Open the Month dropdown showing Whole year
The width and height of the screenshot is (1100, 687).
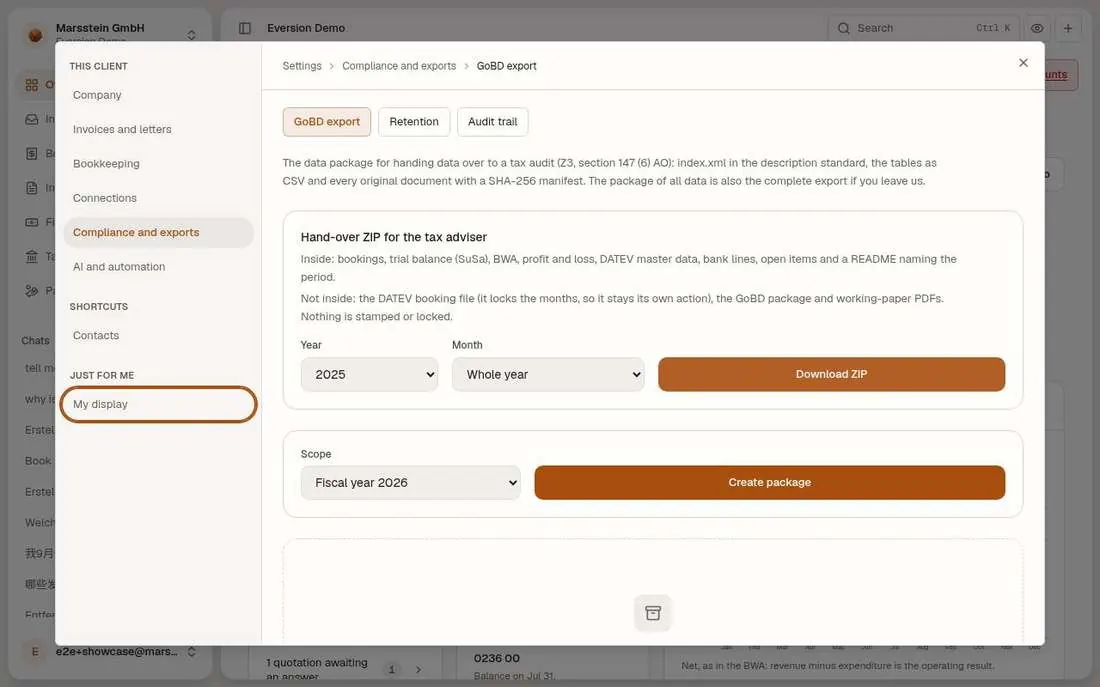click(548, 375)
